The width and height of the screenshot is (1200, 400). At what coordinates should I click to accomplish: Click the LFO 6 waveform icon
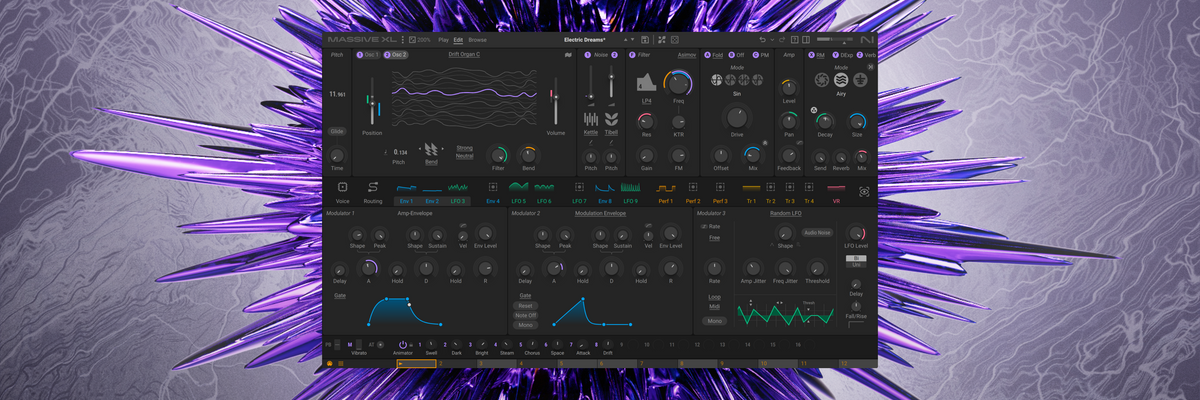coord(544,187)
